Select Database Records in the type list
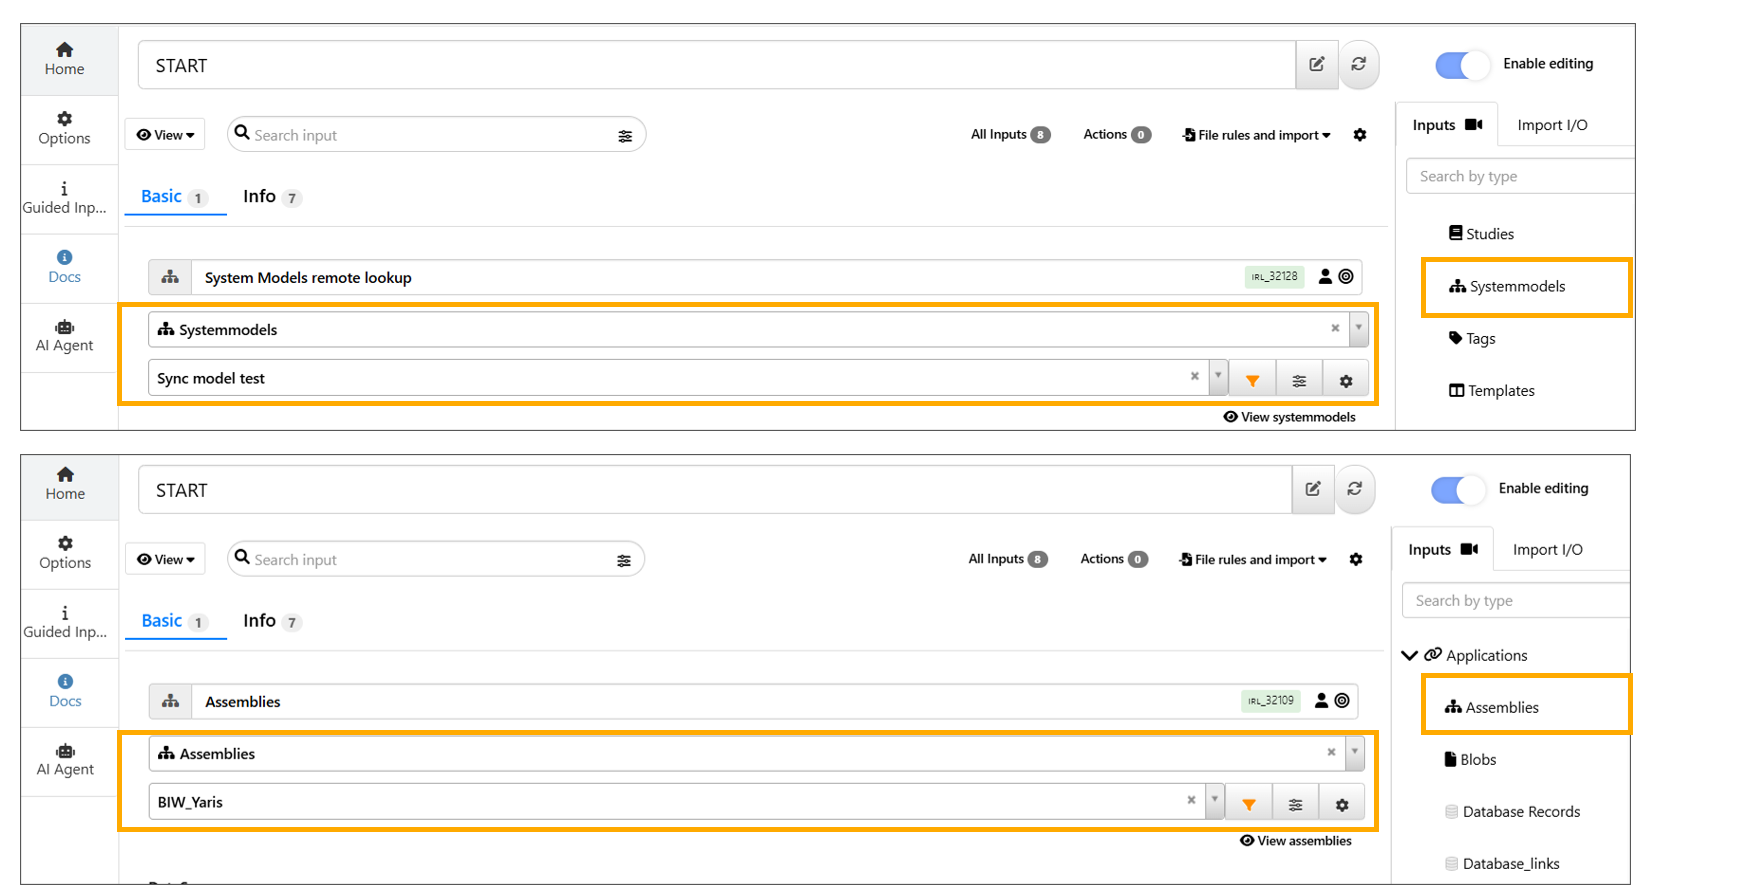 [x=1520, y=812]
